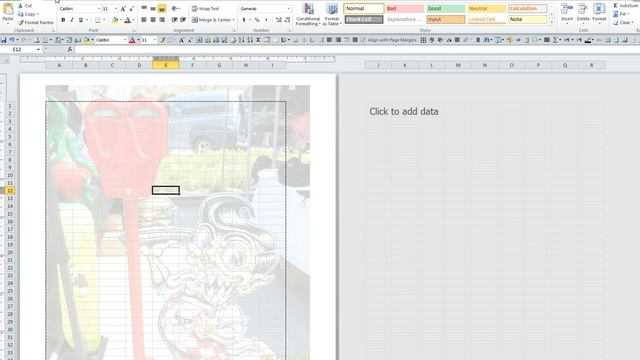Activate the Format Painter
The image size is (640, 360).
(x=36, y=22)
